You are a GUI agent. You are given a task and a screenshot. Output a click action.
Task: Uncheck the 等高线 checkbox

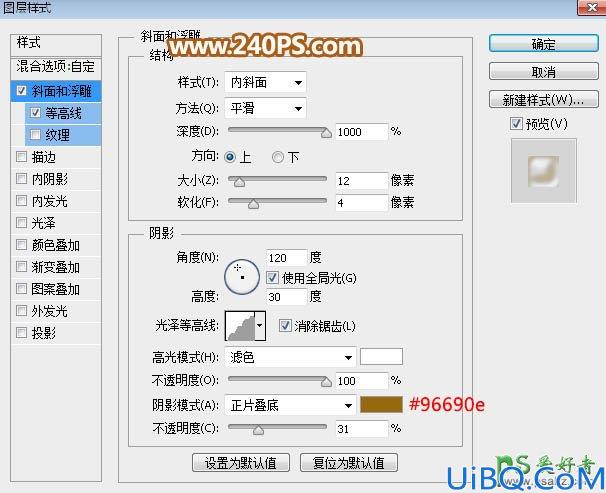35,112
